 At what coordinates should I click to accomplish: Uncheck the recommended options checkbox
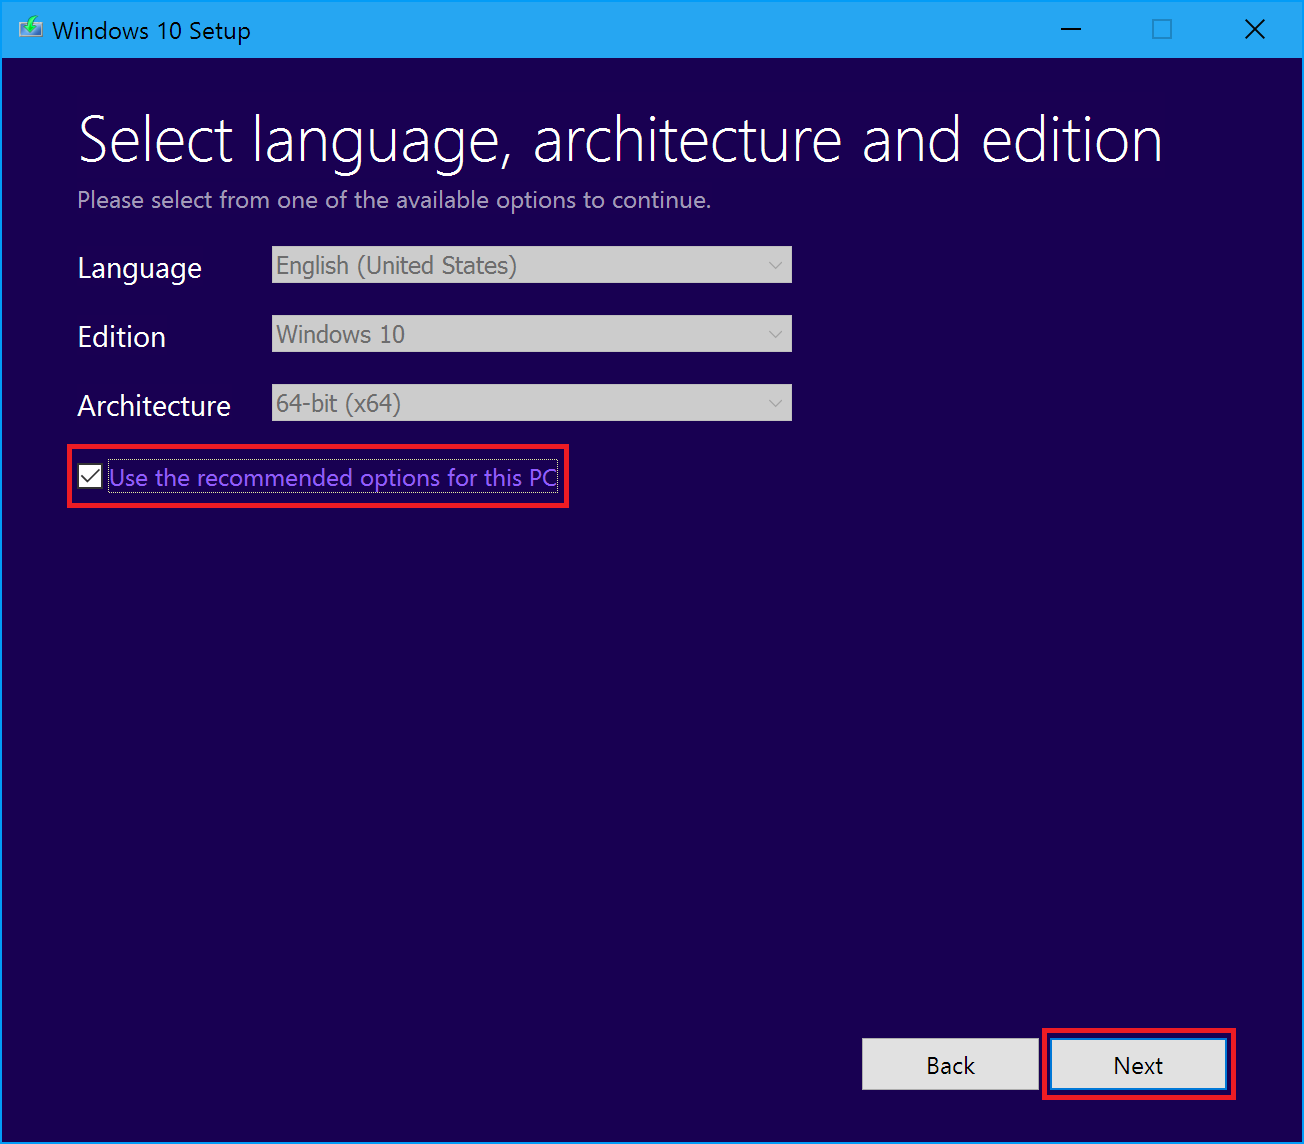pos(90,477)
